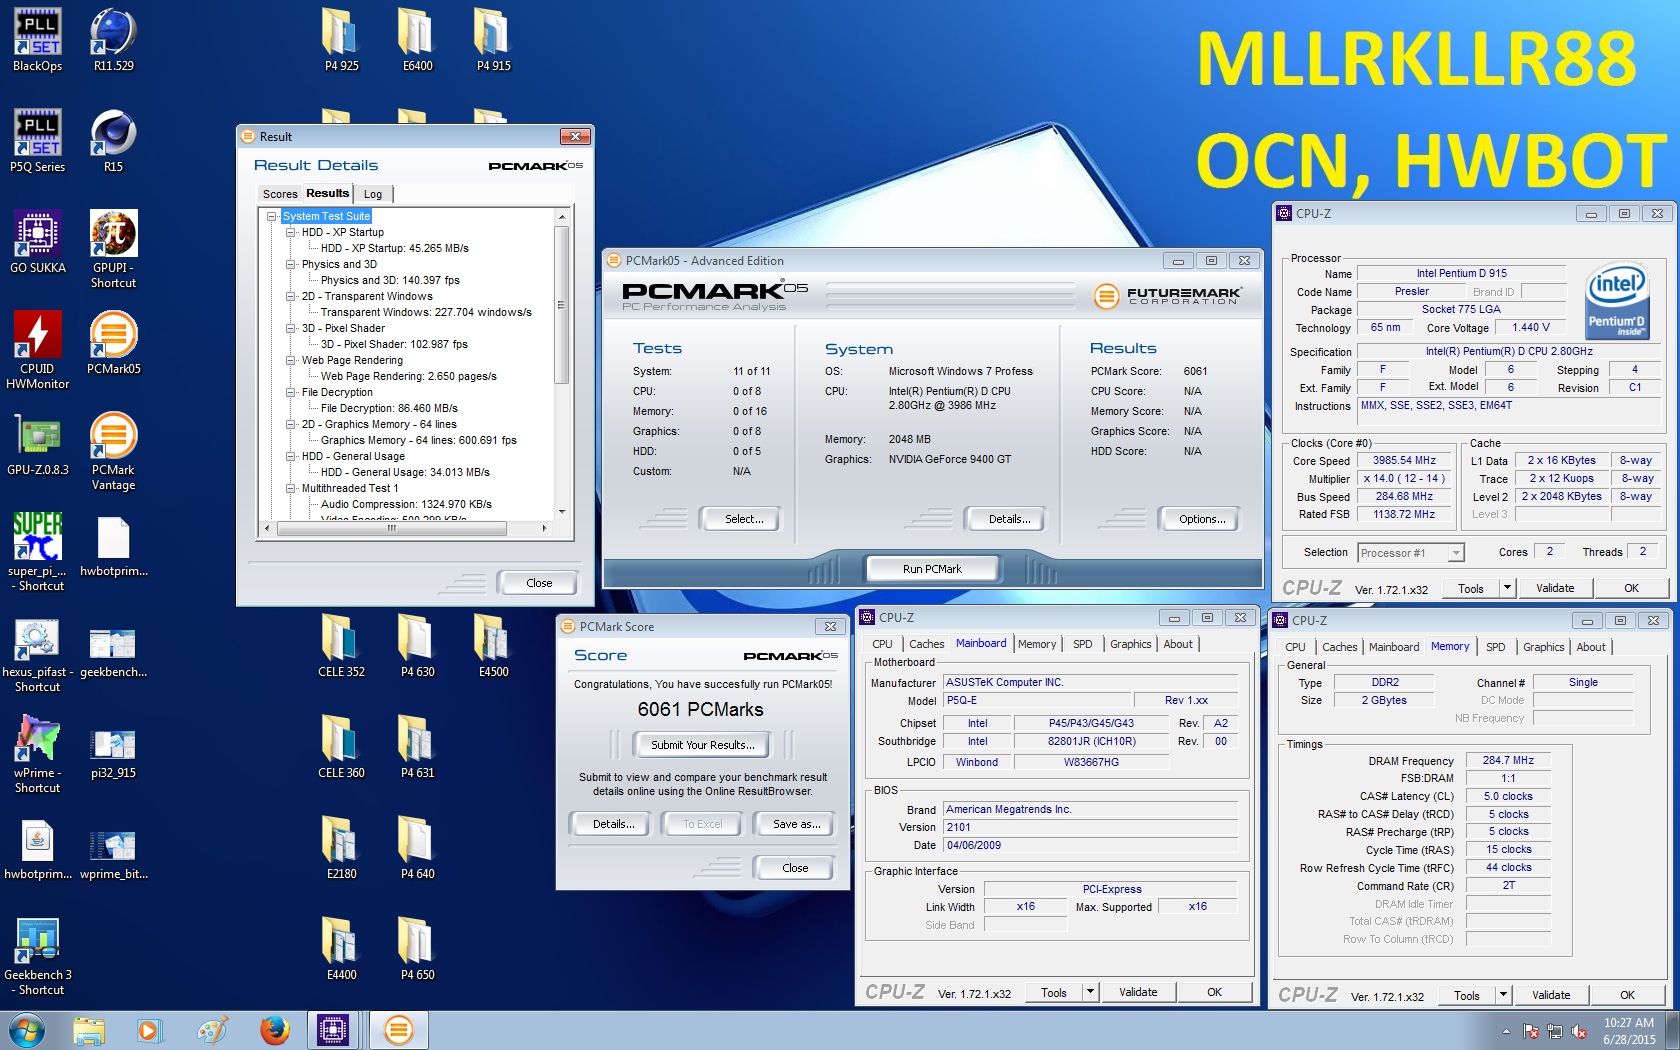
Task: Open the P4 650 folder
Action: [418, 949]
